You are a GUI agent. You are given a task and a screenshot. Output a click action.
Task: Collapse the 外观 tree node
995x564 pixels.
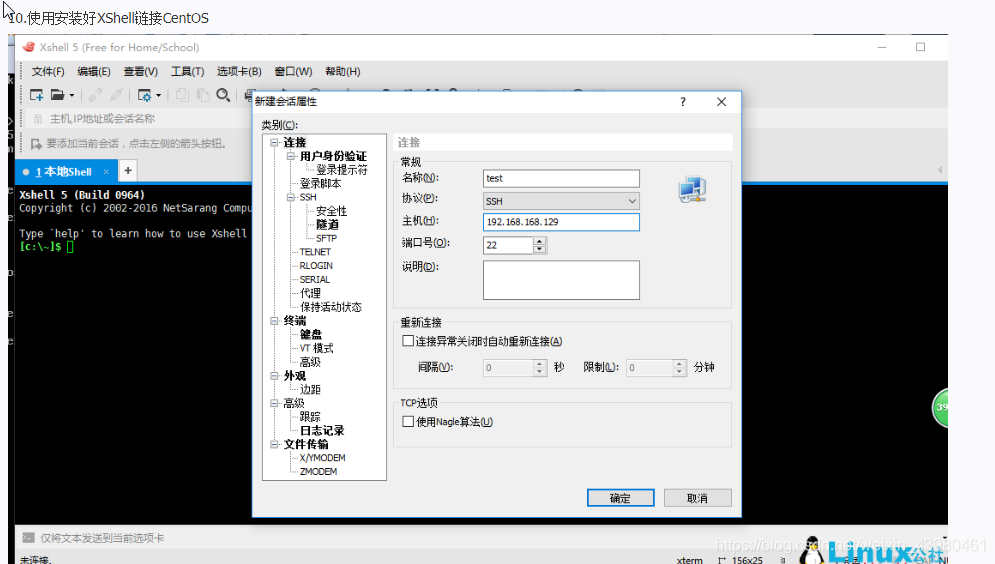[x=274, y=376]
